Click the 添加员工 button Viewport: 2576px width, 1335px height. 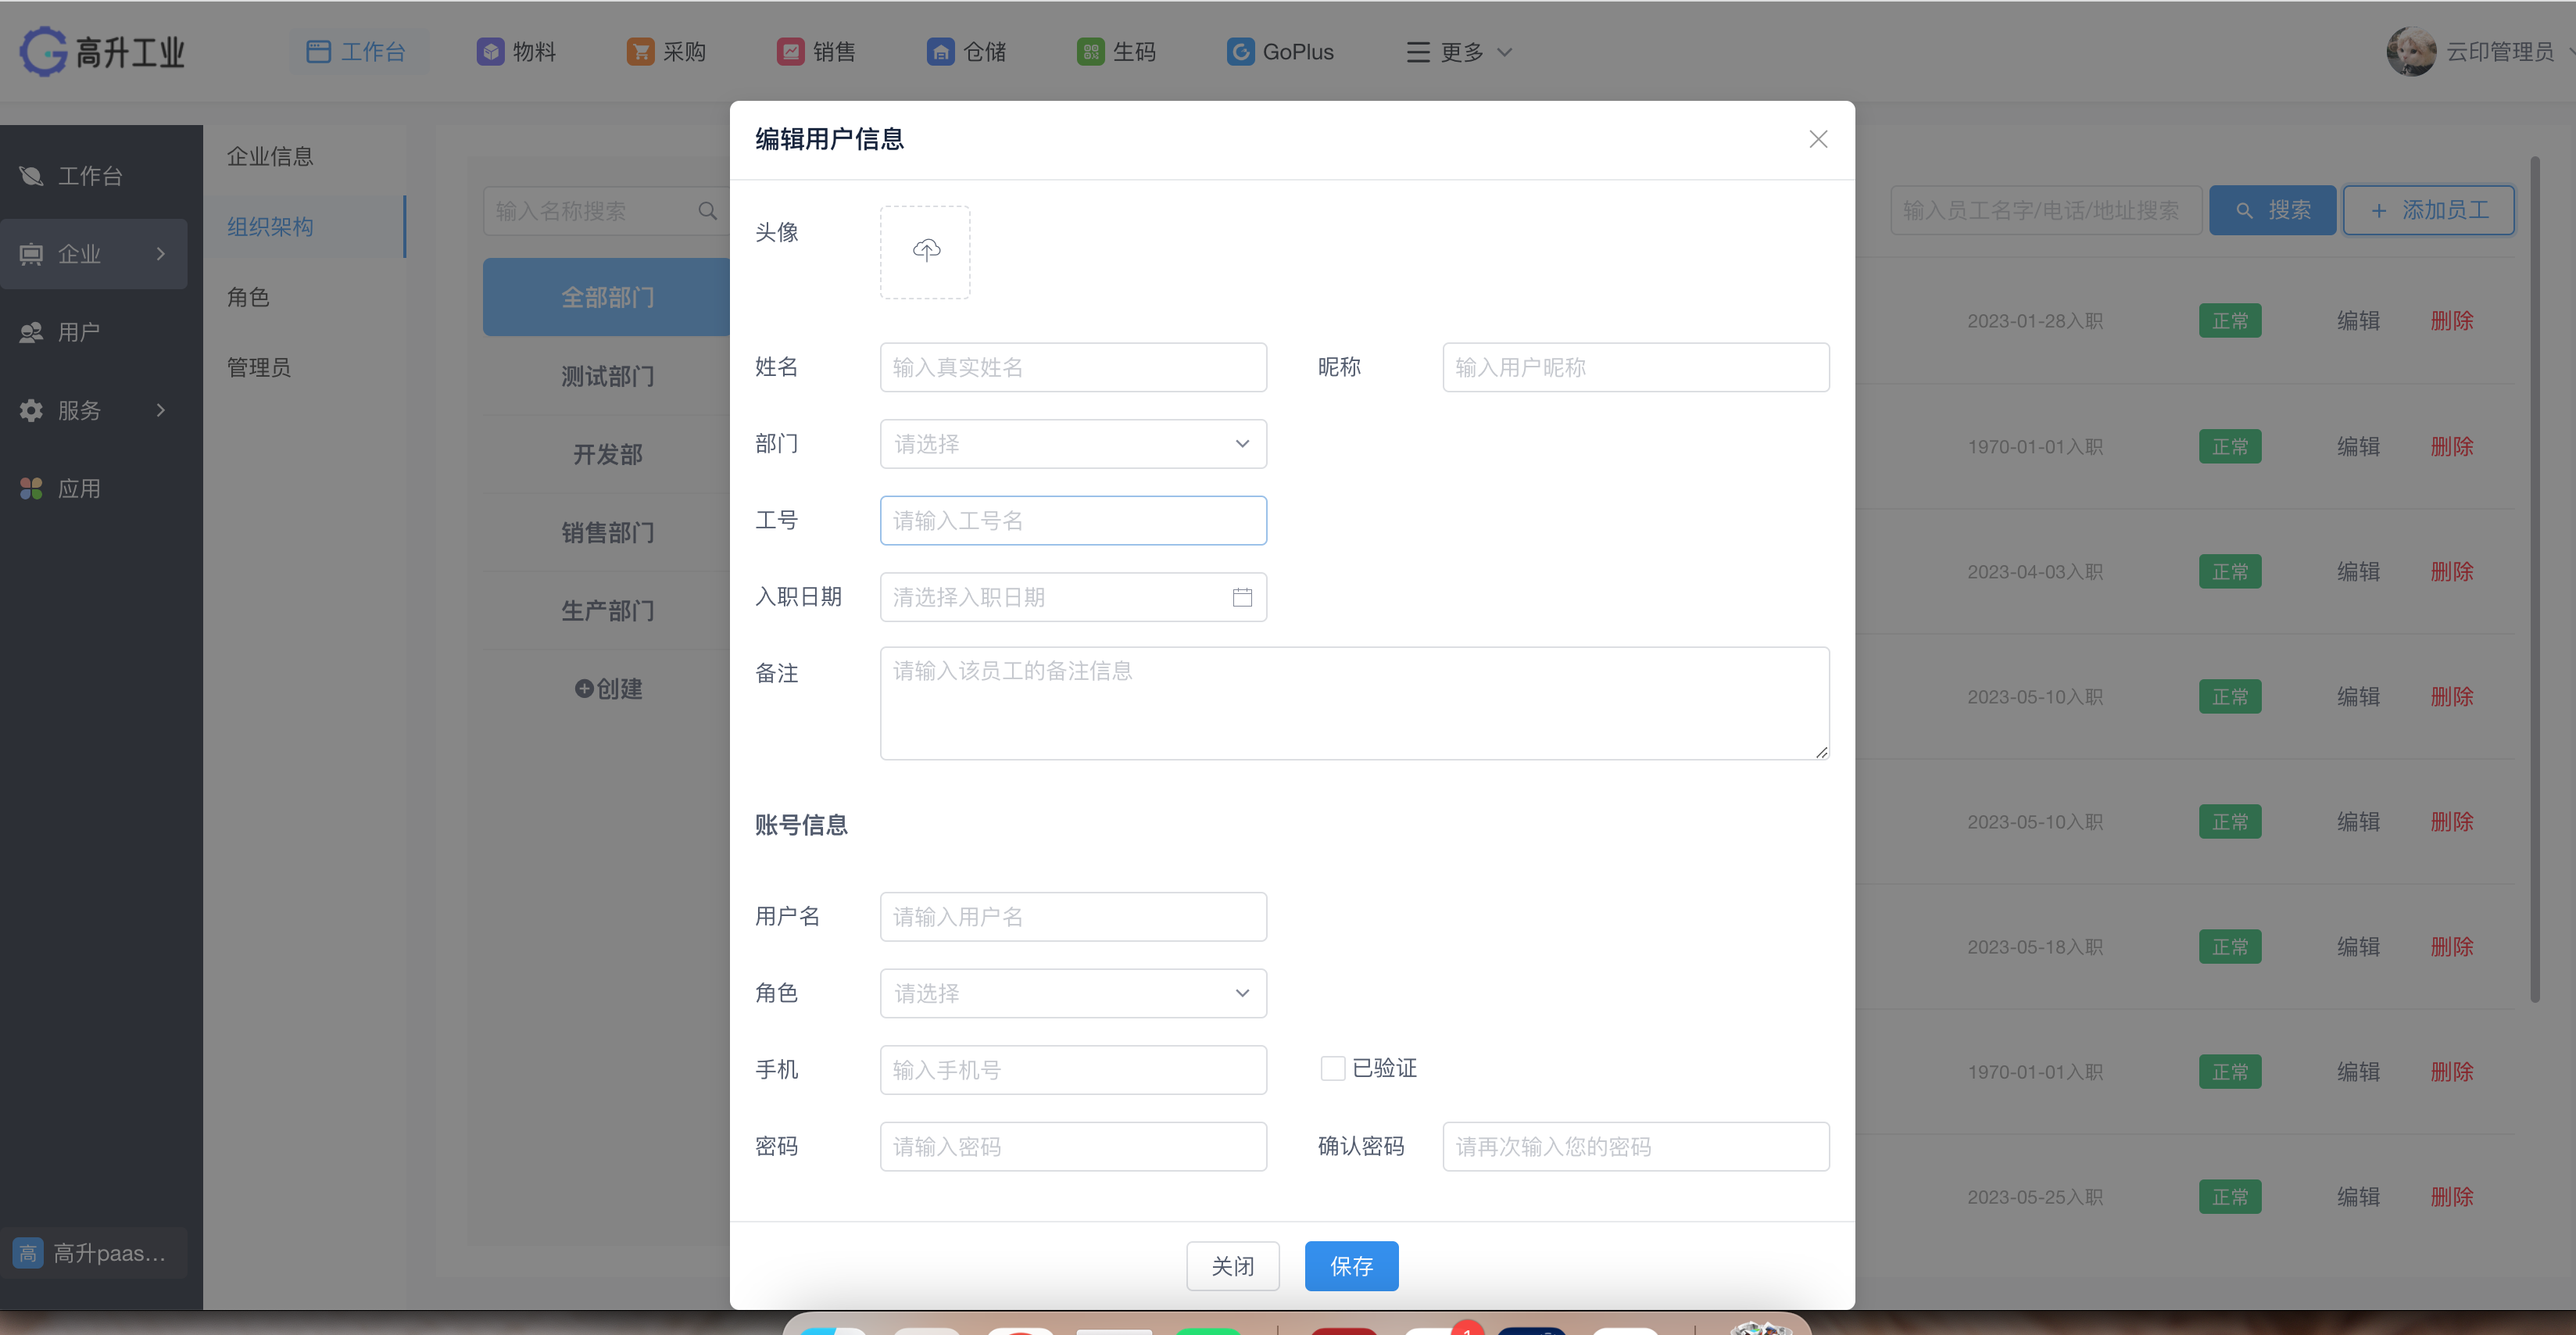point(2428,210)
